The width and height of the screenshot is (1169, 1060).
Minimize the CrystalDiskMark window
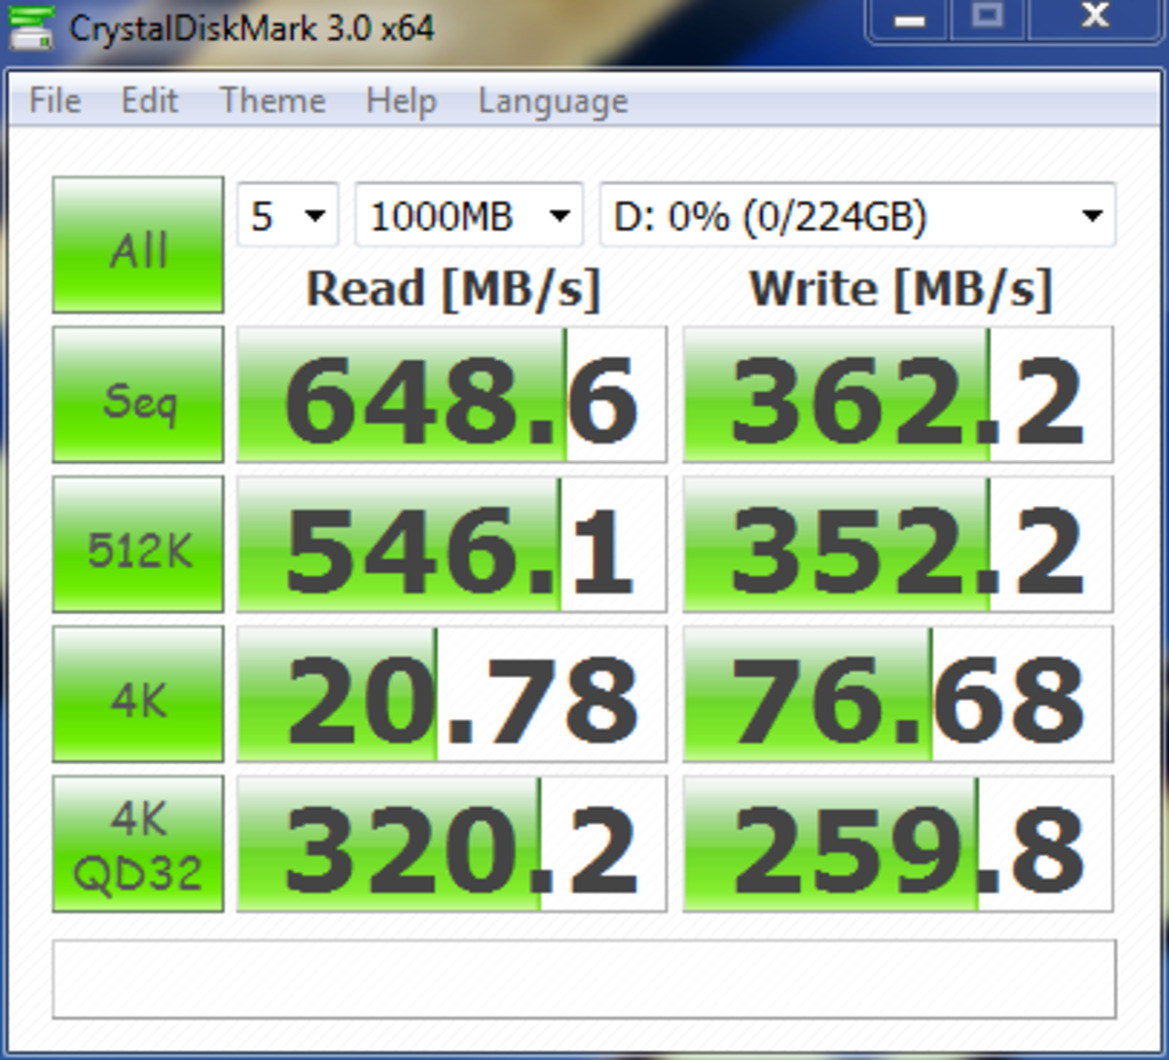pos(908,19)
